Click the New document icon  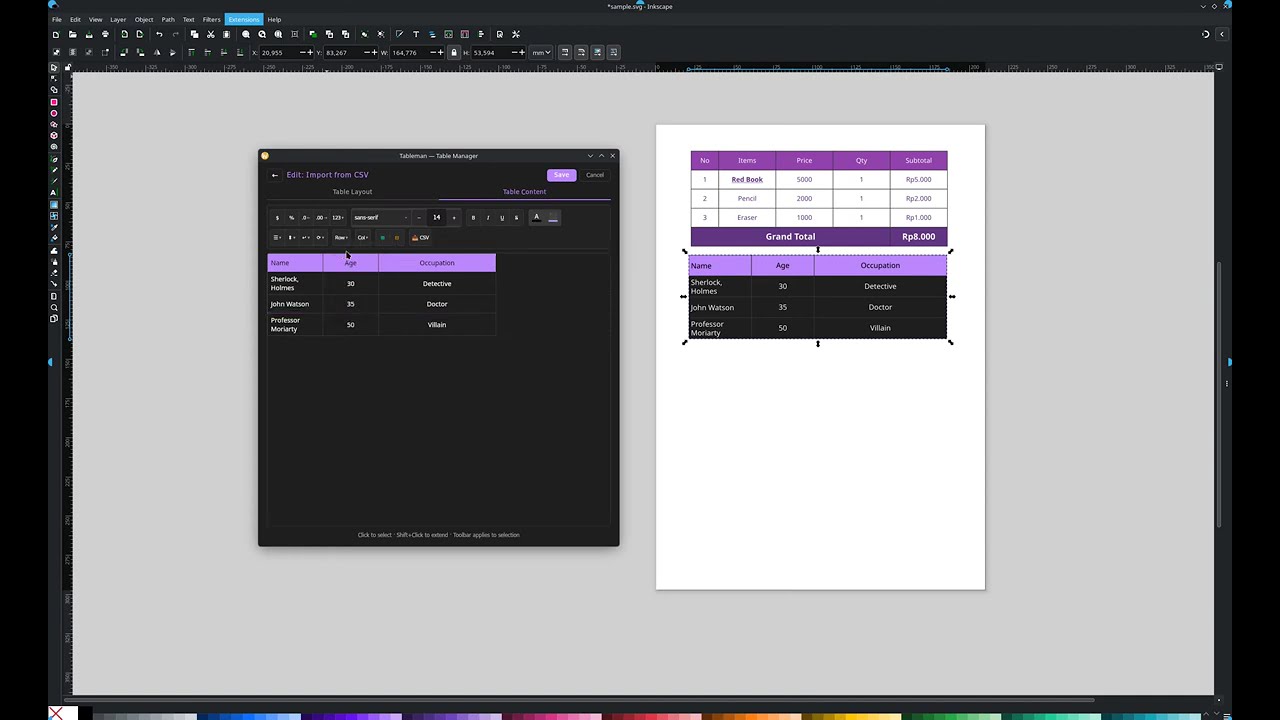click(x=56, y=34)
